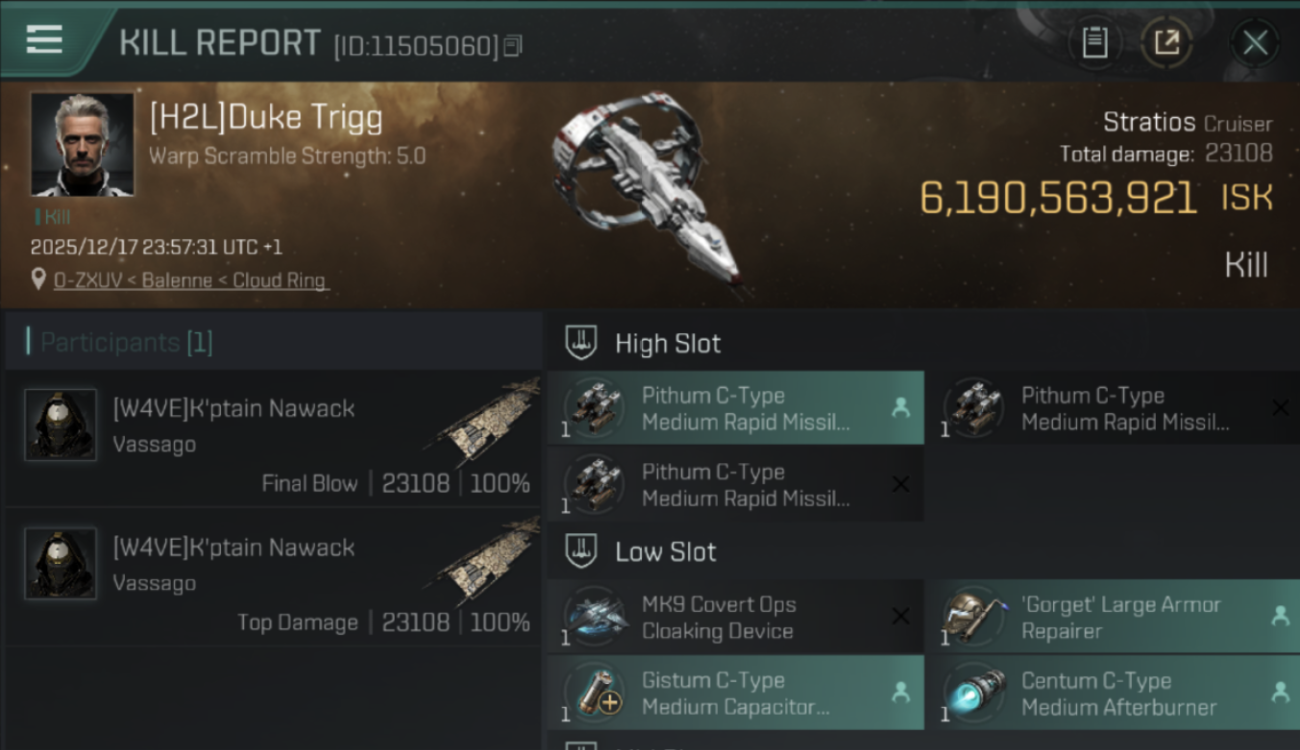Viewport: 1300px width, 750px height.
Task: Open Duke Trigg's character portrait
Action: point(82,144)
